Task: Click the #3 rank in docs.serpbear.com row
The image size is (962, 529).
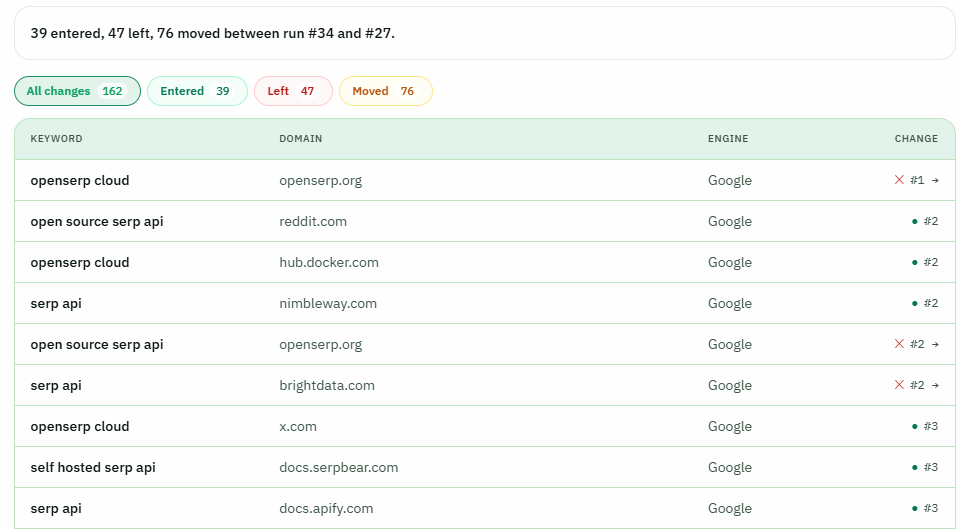Action: coord(931,468)
